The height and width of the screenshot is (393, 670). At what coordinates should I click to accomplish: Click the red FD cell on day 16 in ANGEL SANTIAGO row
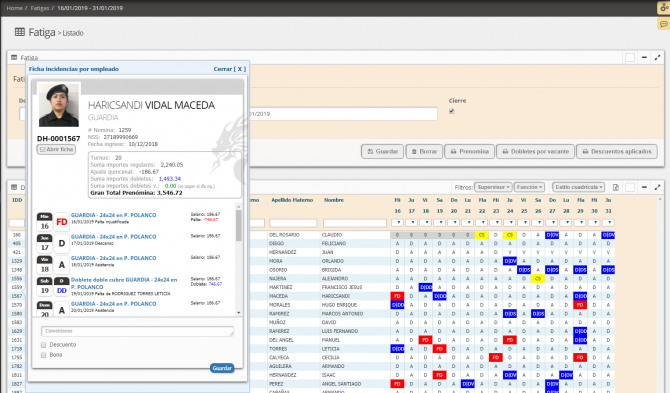pos(397,384)
